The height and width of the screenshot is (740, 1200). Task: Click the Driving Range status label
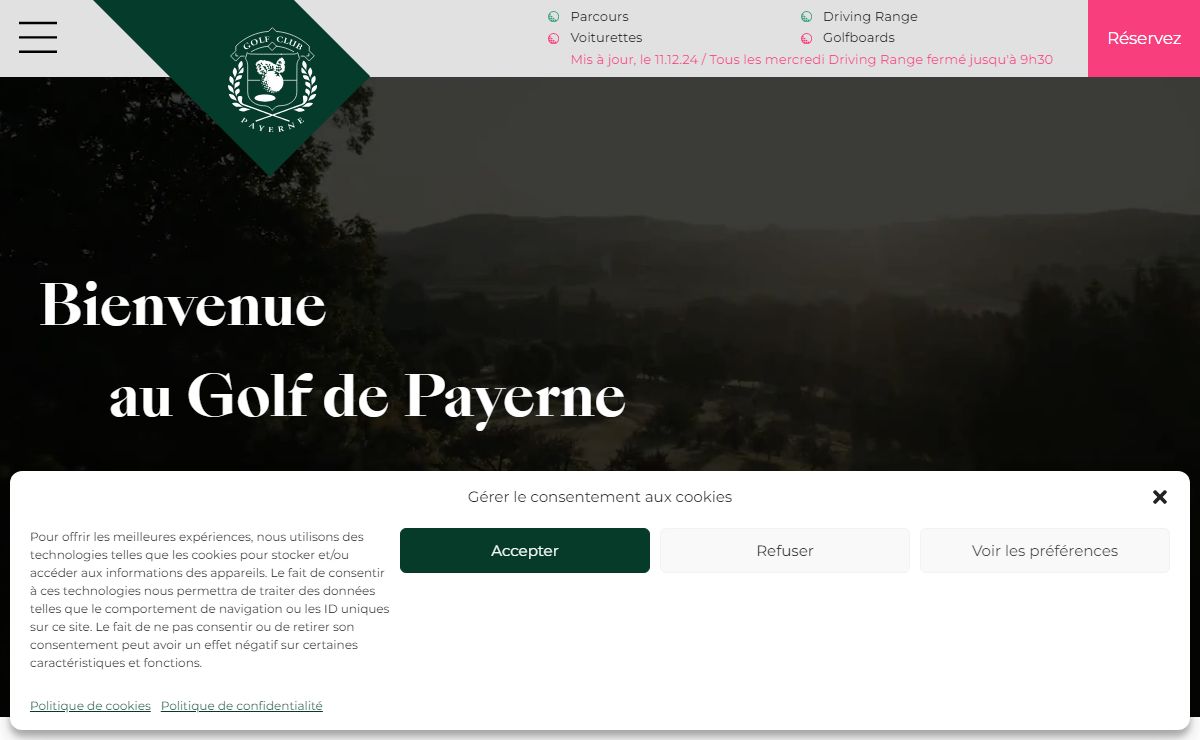[x=870, y=17]
